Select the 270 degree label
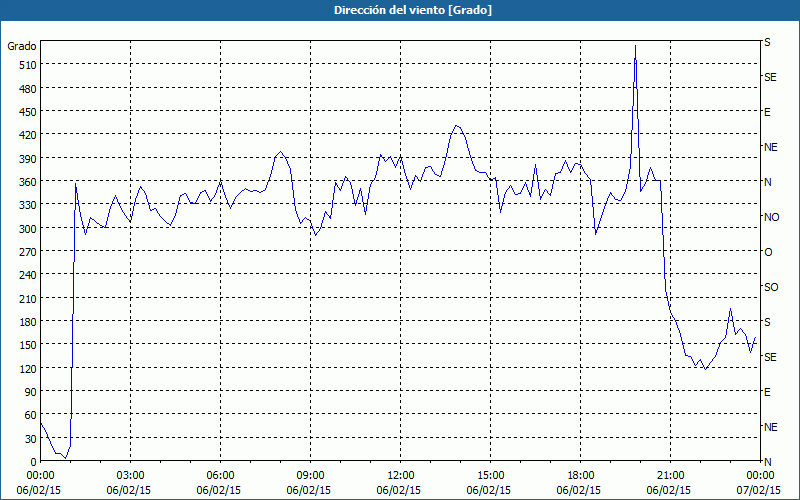The width and height of the screenshot is (800, 500). (27, 252)
